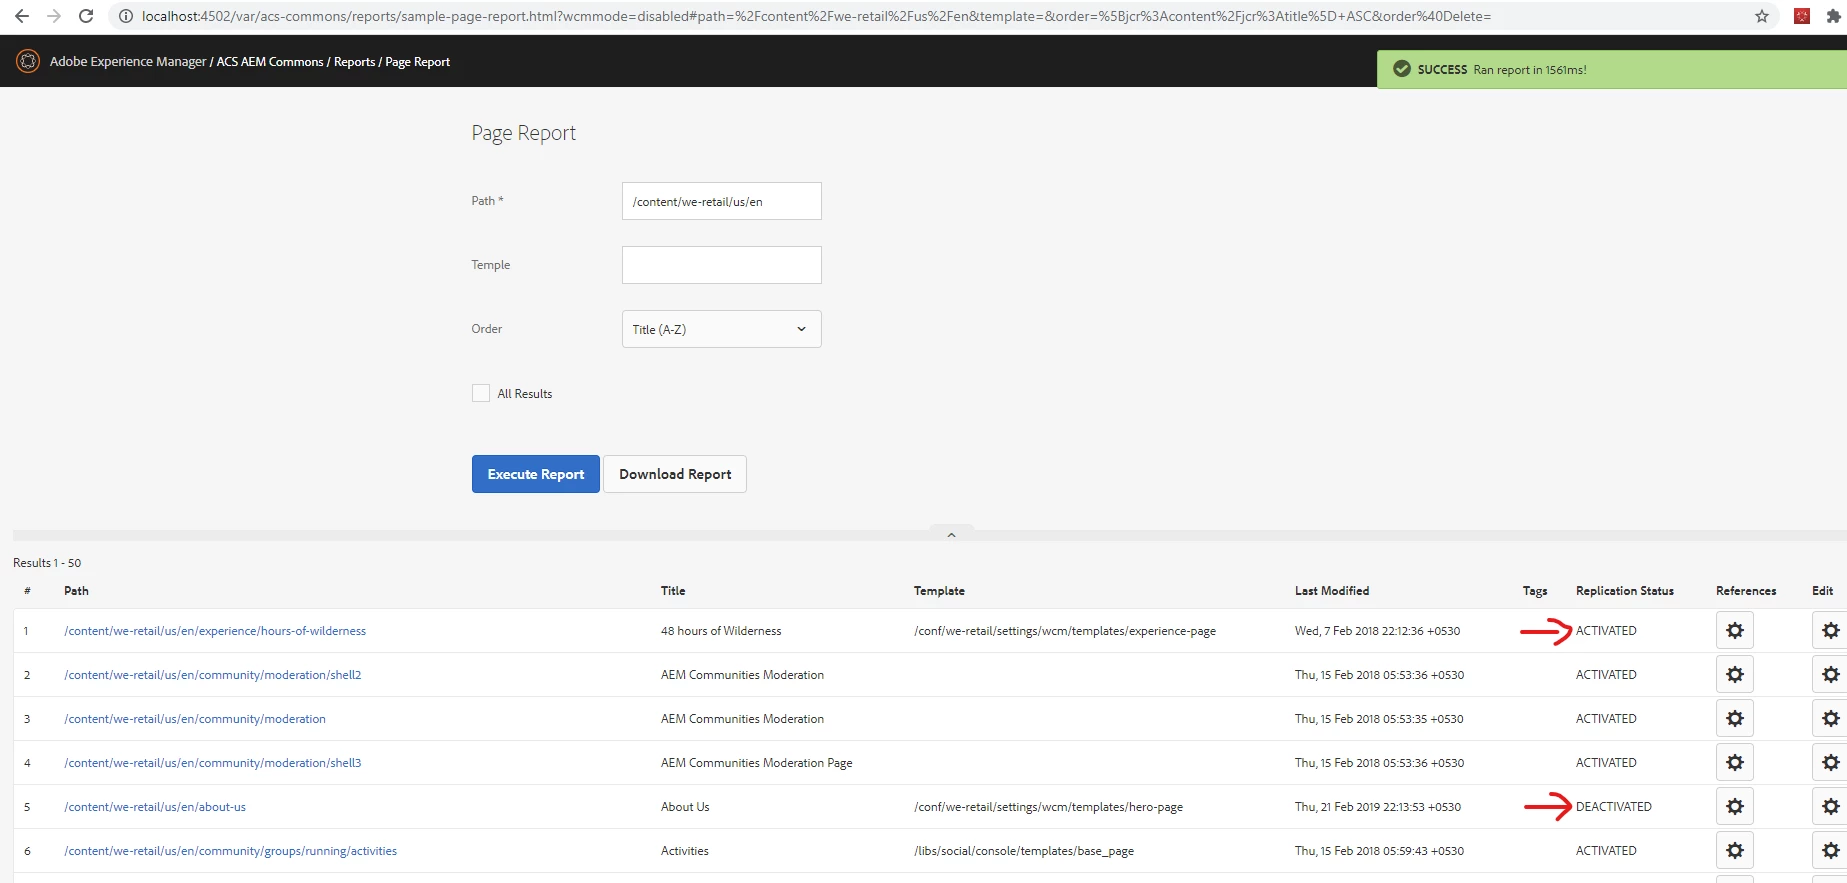This screenshot has height=883, width=1847.
Task: Open References gear for moderation/shell3 row
Action: click(x=1735, y=763)
